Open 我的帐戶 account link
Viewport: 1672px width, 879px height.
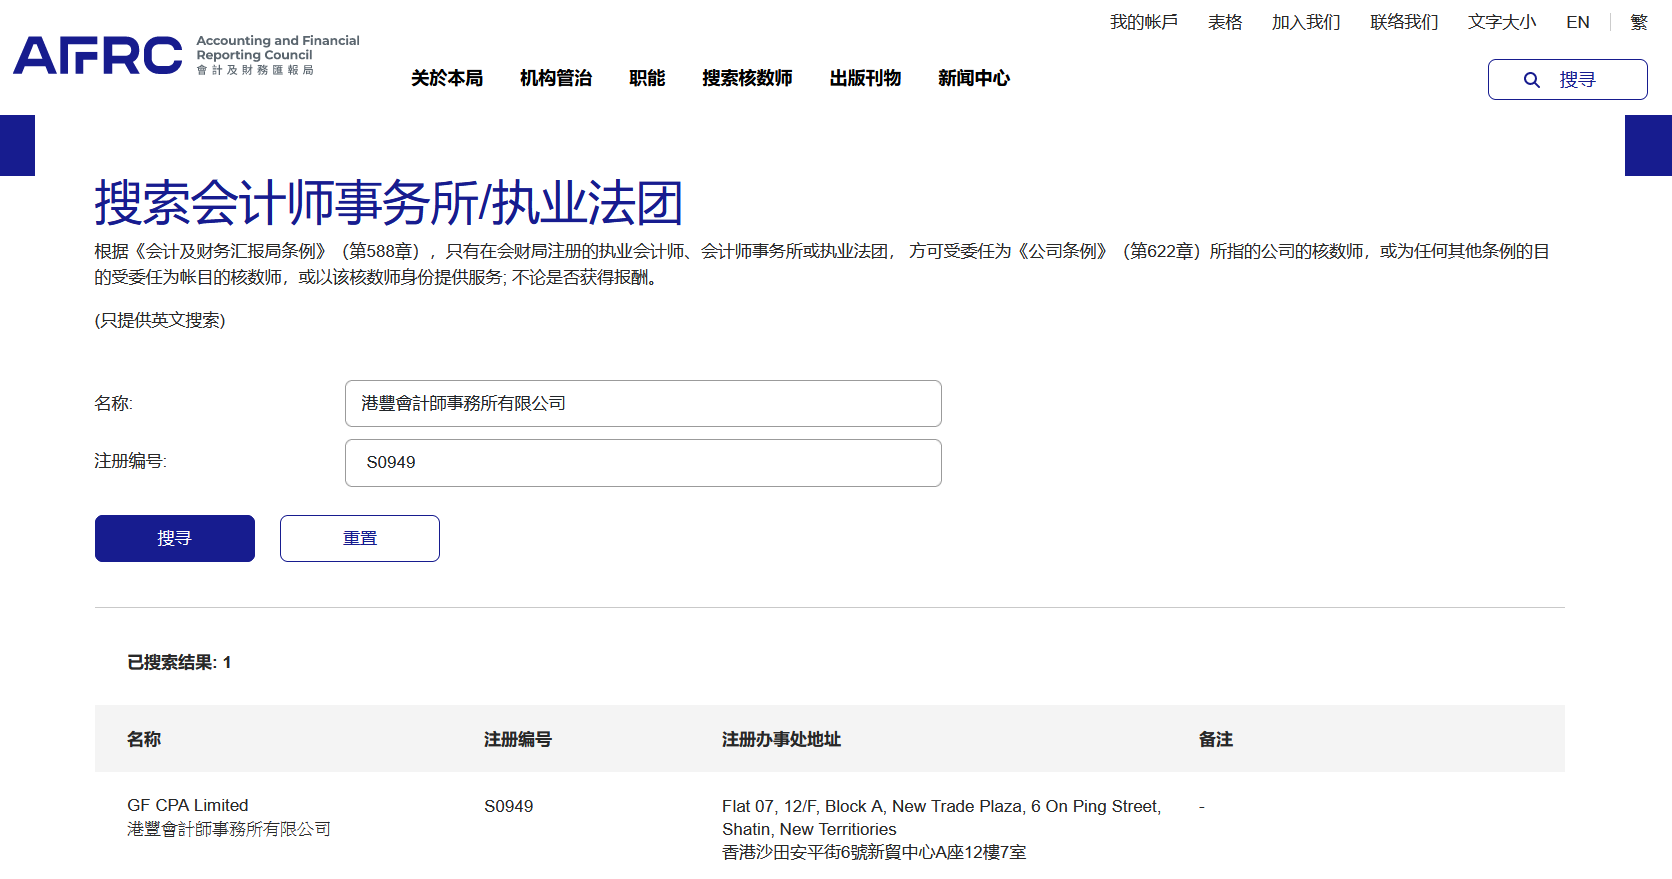point(1143,22)
